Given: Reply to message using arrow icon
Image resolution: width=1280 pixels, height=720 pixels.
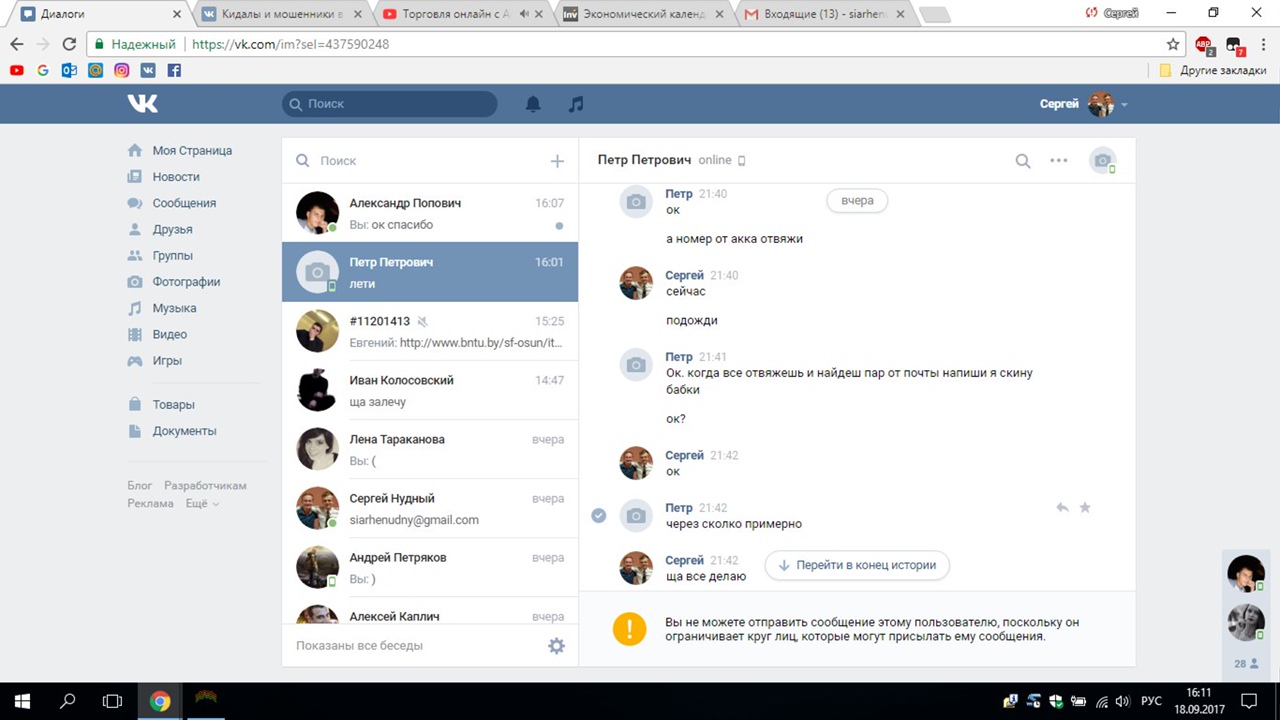Looking at the screenshot, I should point(1062,508).
